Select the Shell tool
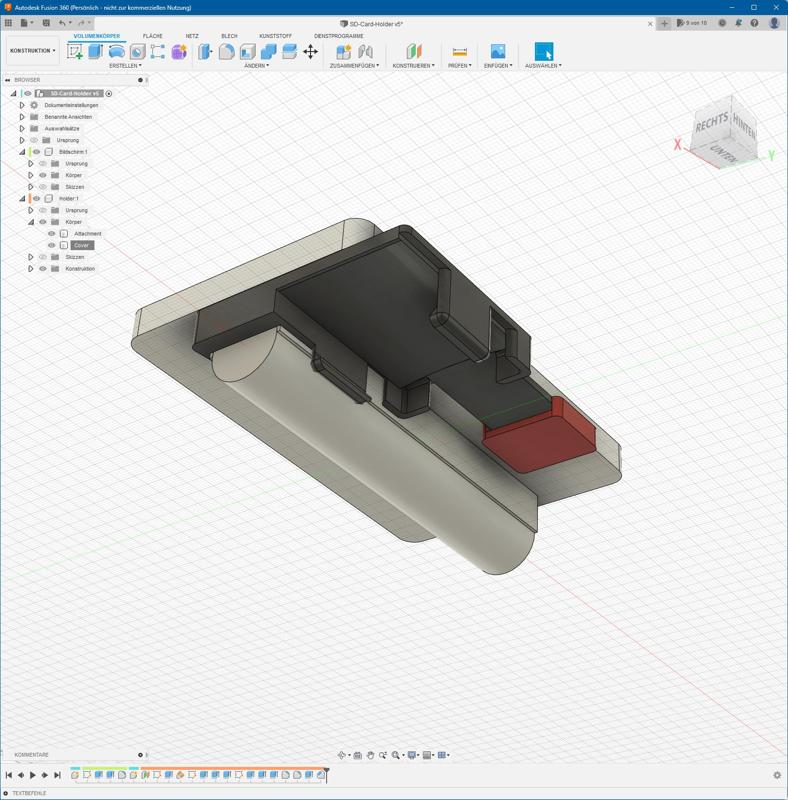 tap(248, 52)
